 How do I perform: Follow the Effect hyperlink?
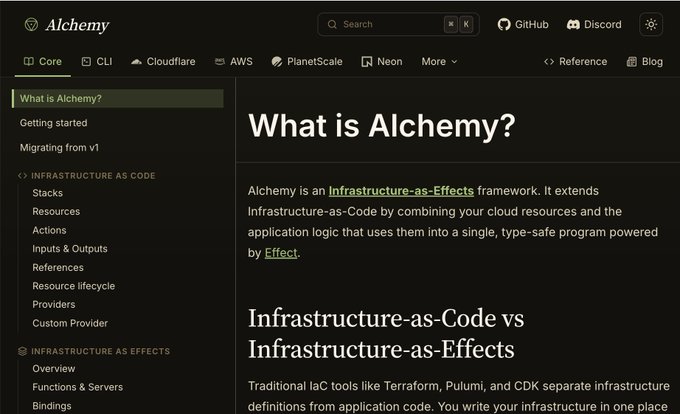(x=281, y=253)
